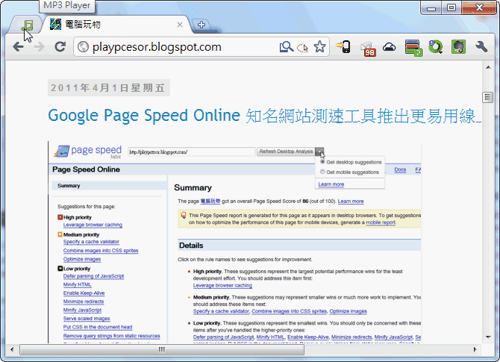Click Specify a cache validator in Details section
The height and width of the screenshot is (362, 500).
[221, 311]
